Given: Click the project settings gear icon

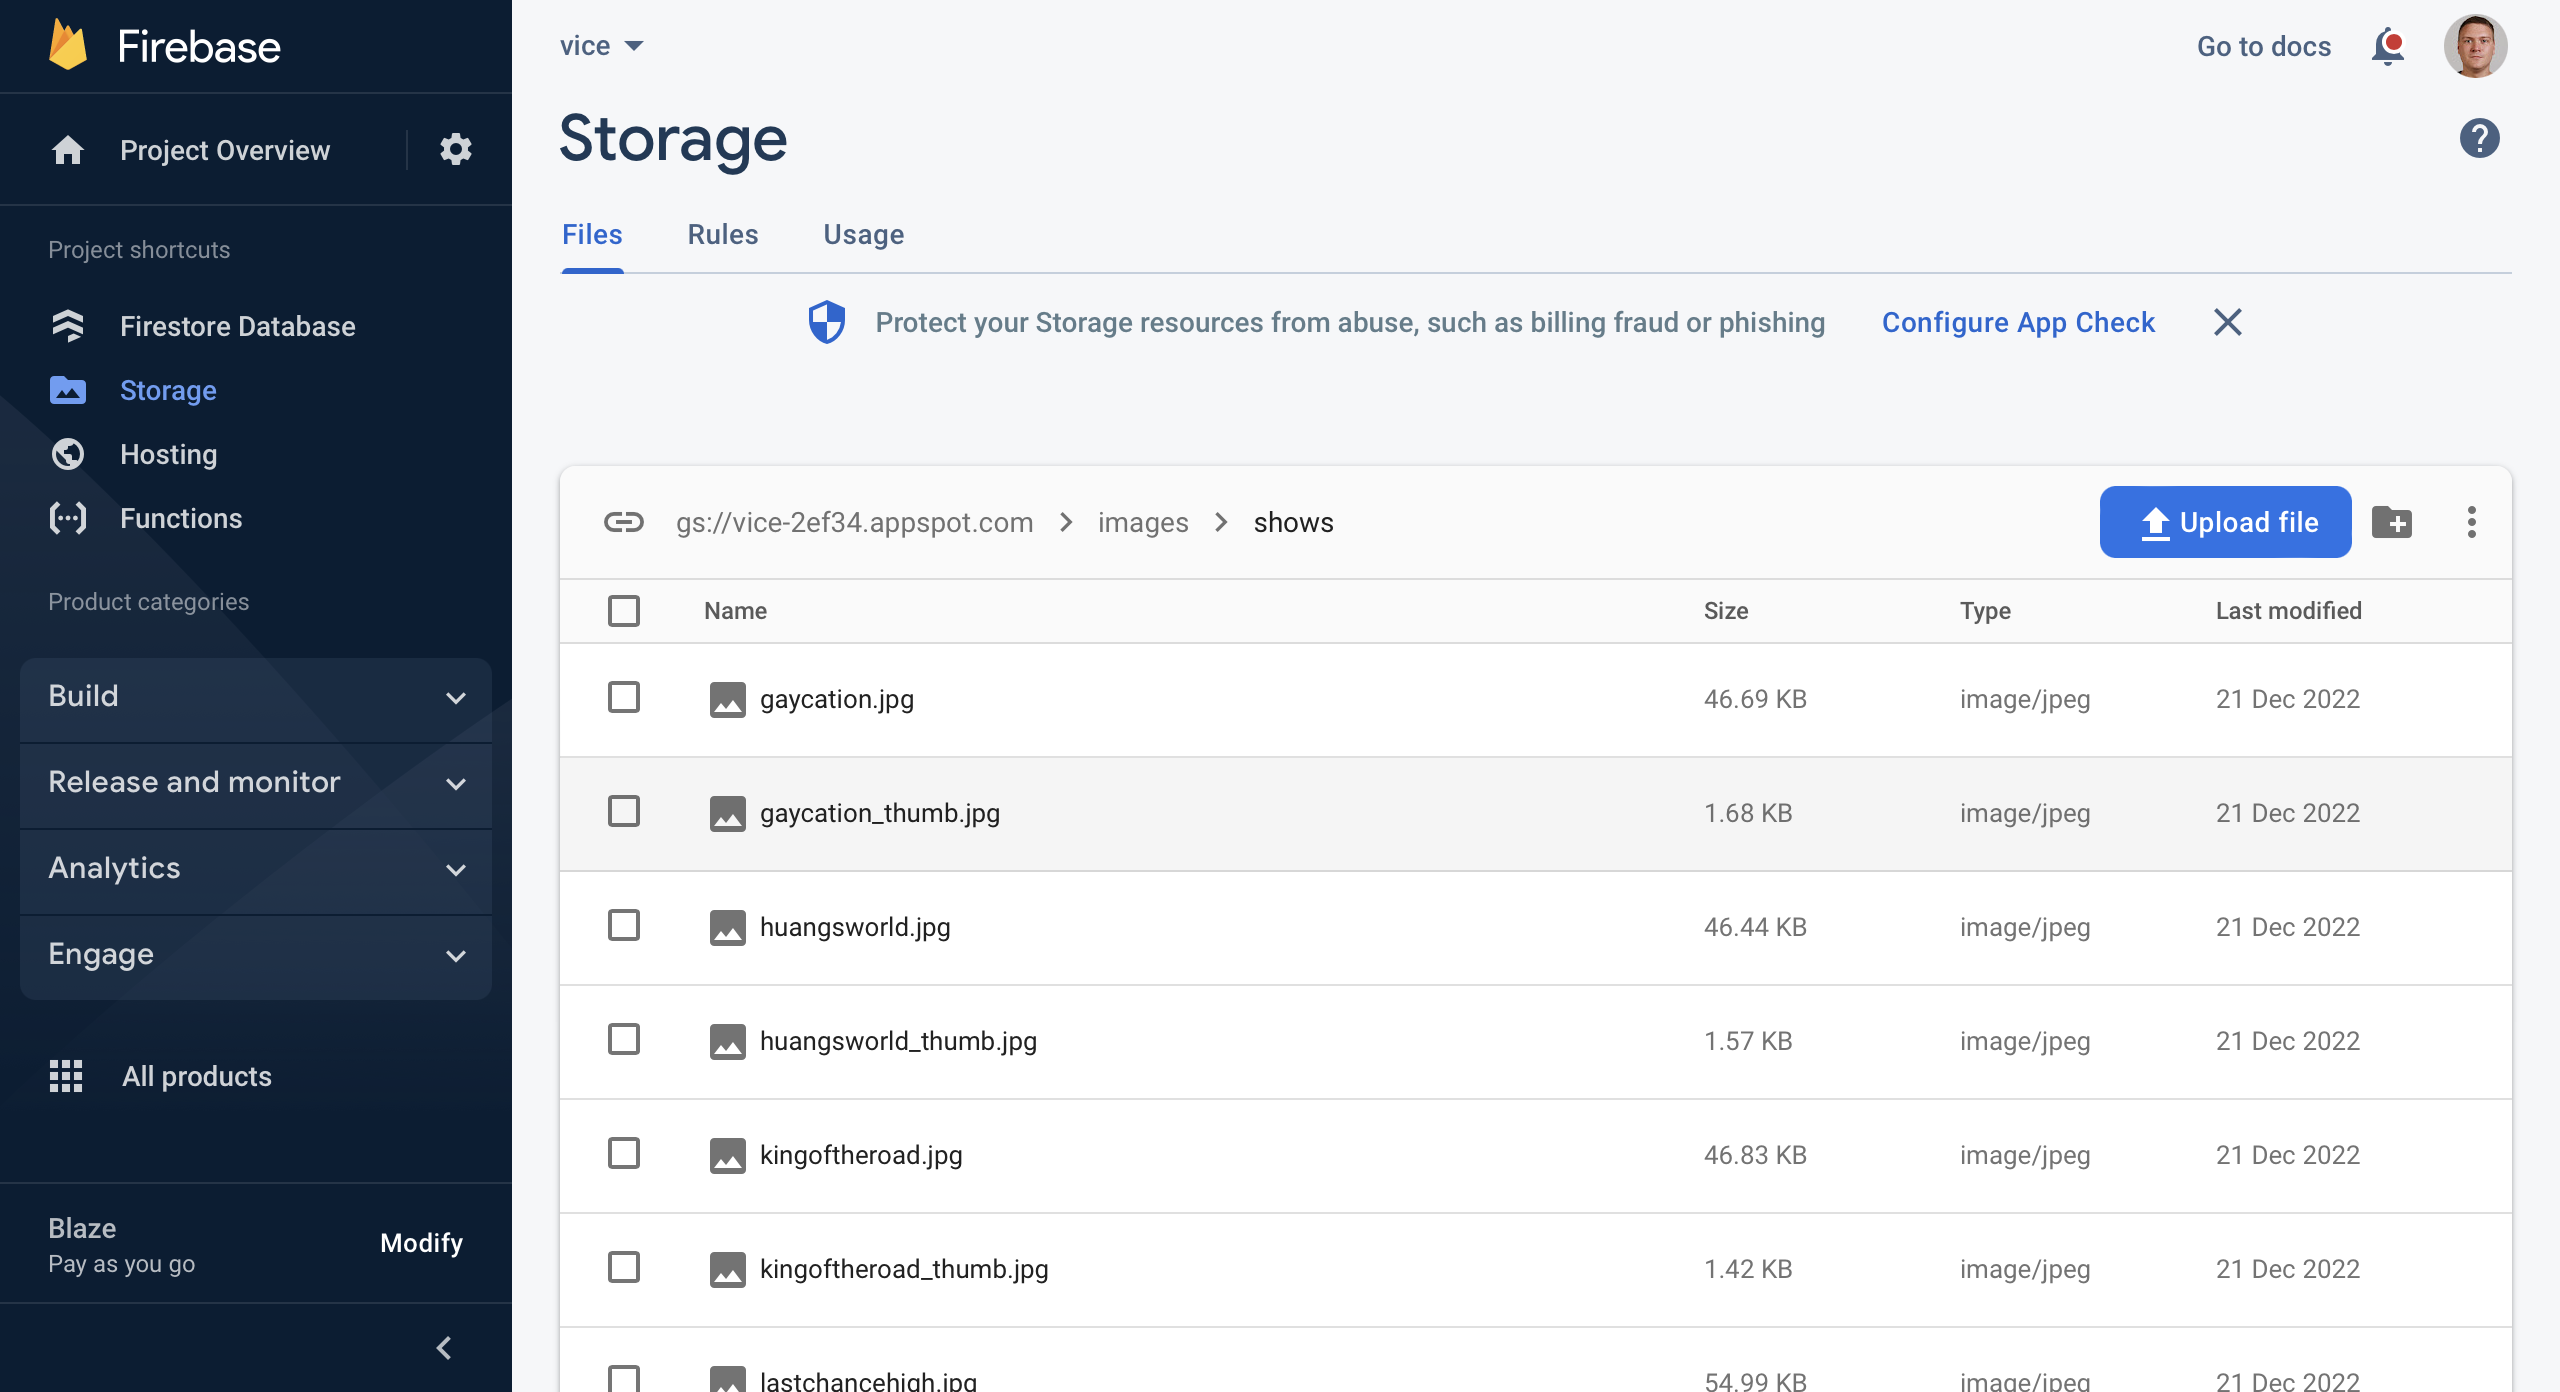Looking at the screenshot, I should [455, 150].
